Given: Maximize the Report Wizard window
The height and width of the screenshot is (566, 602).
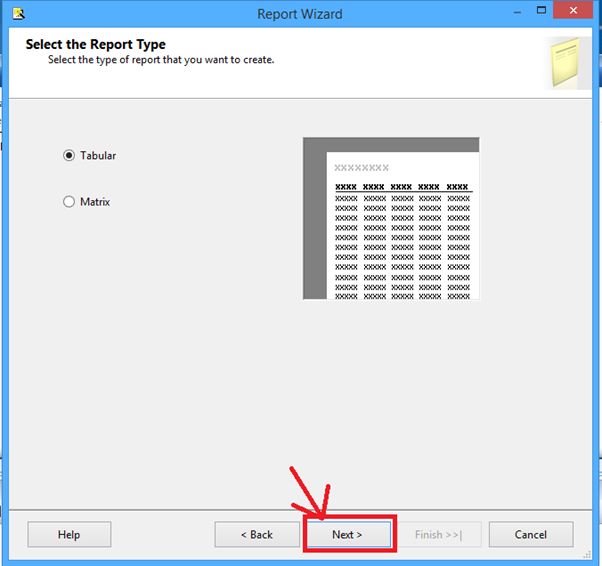Looking at the screenshot, I should pyautogui.click(x=541, y=10).
